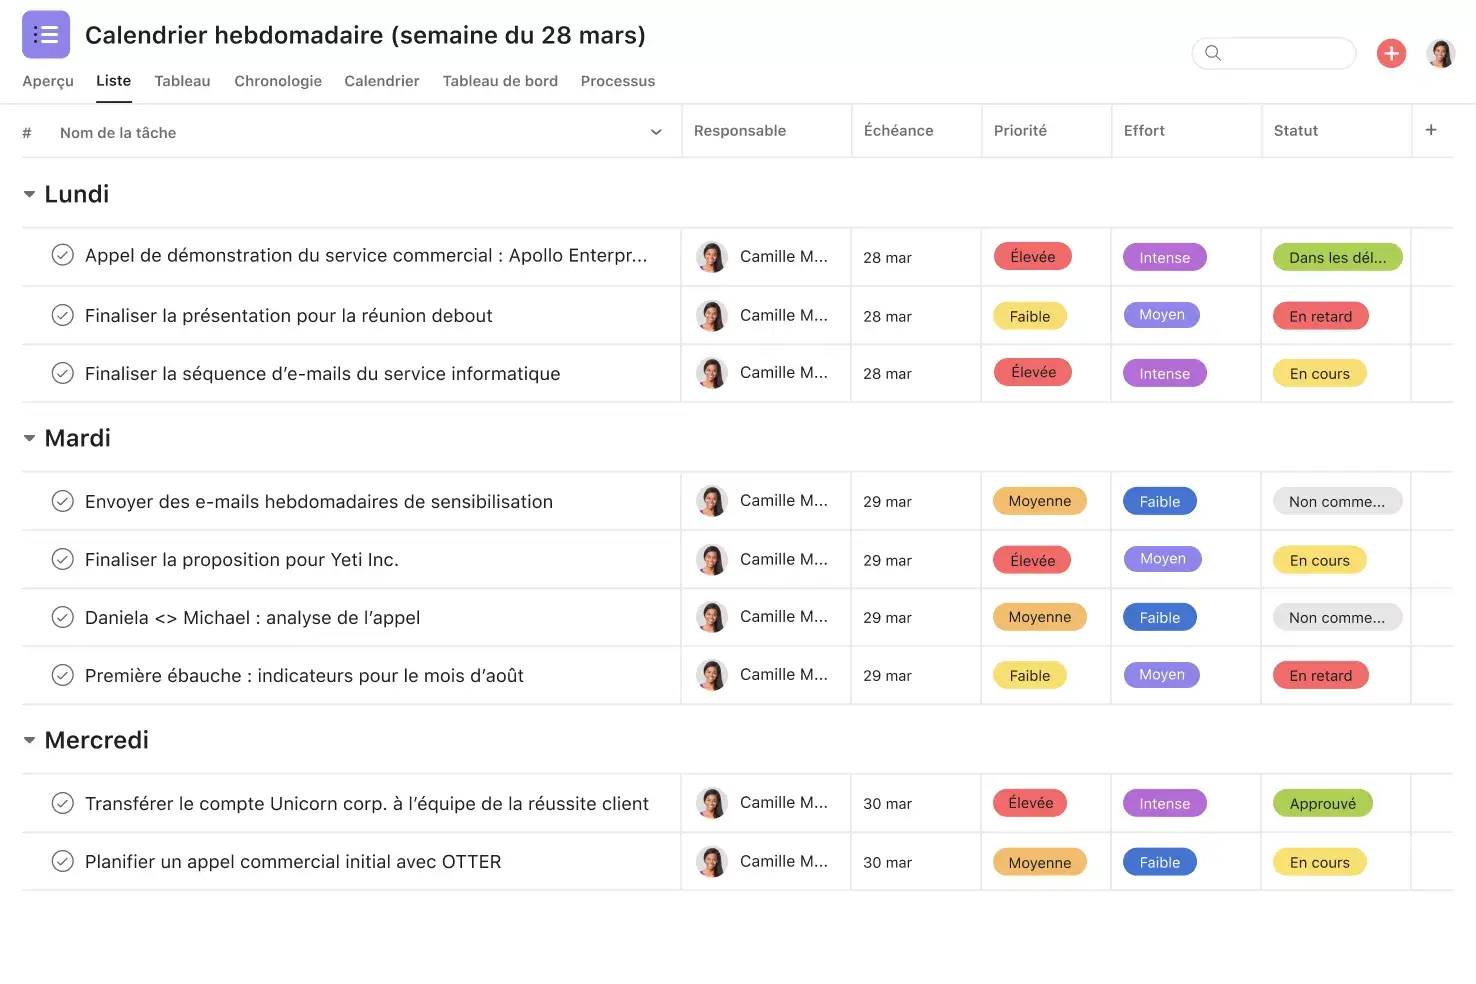Open the 'Nom de la tâche' column dropdown
The image size is (1476, 984).
[x=655, y=131]
